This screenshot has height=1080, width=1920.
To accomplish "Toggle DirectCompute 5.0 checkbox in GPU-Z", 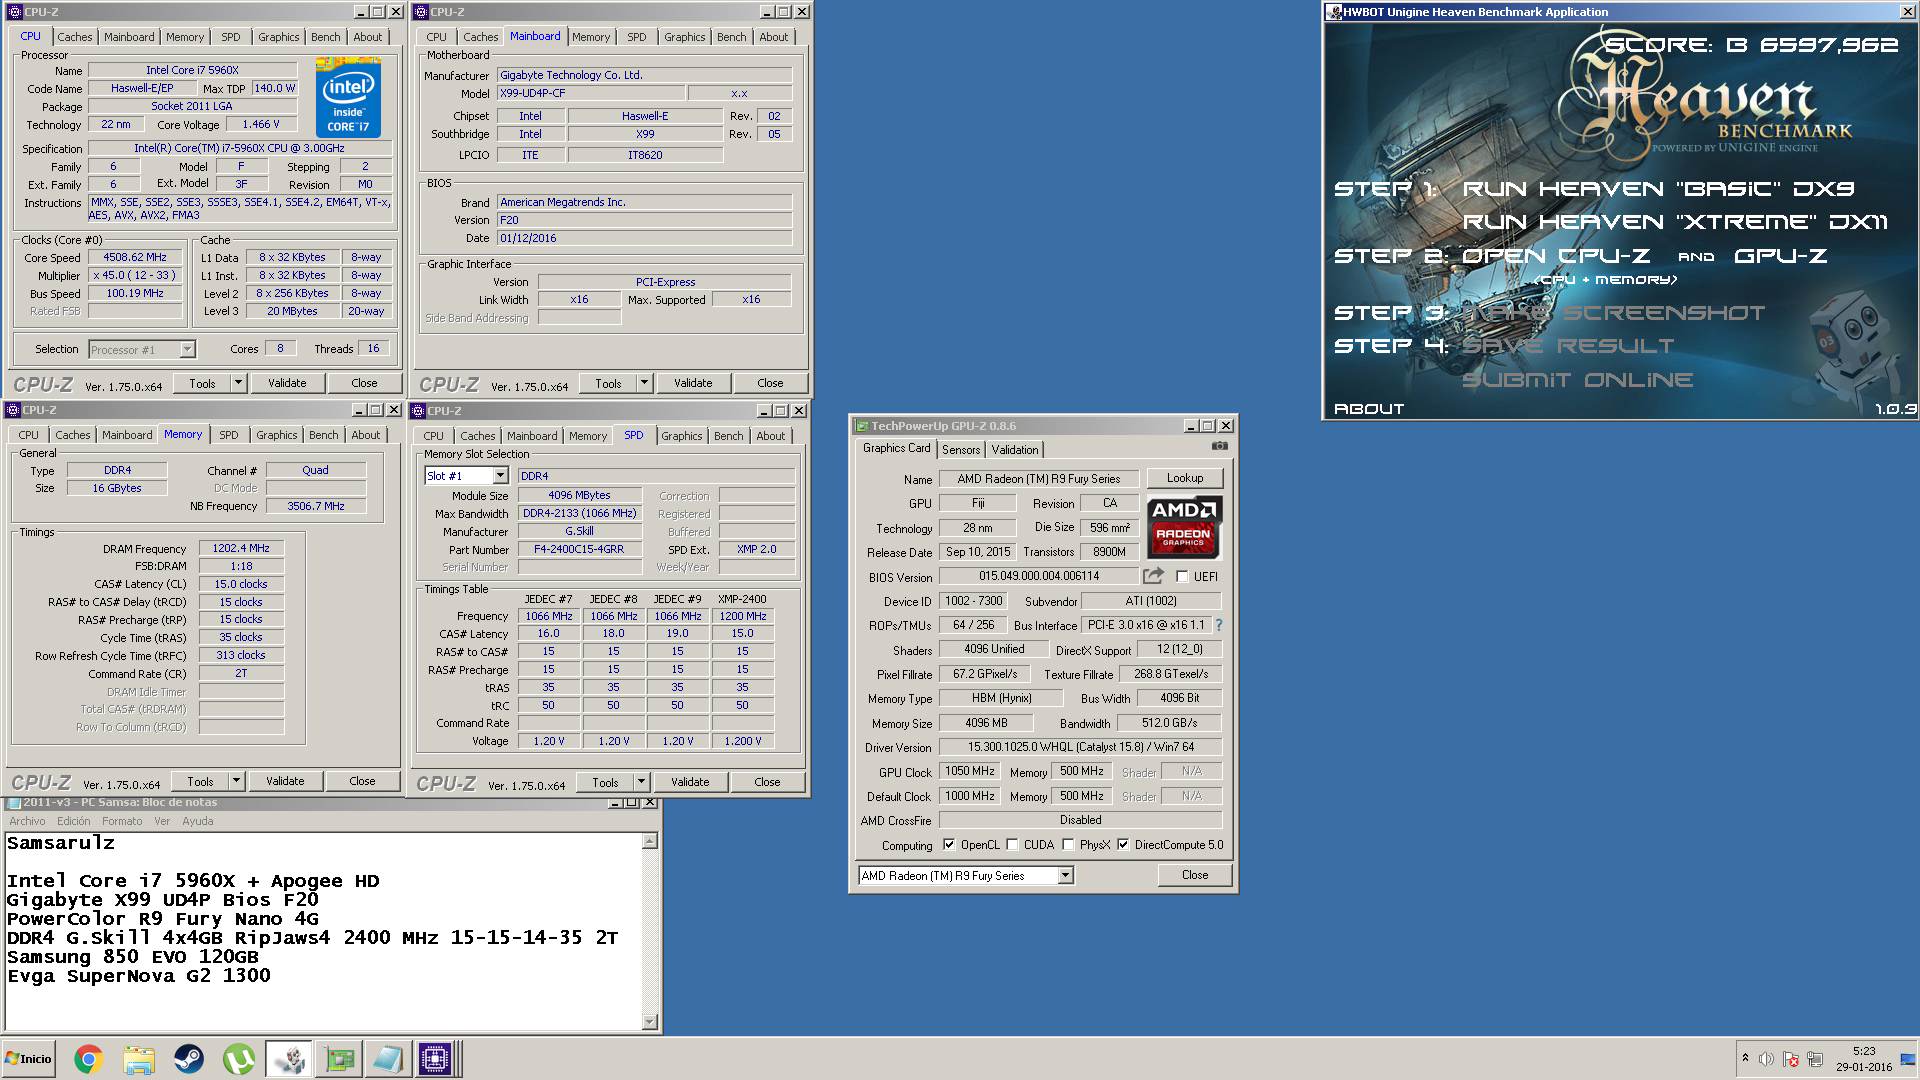I will pos(1123,845).
